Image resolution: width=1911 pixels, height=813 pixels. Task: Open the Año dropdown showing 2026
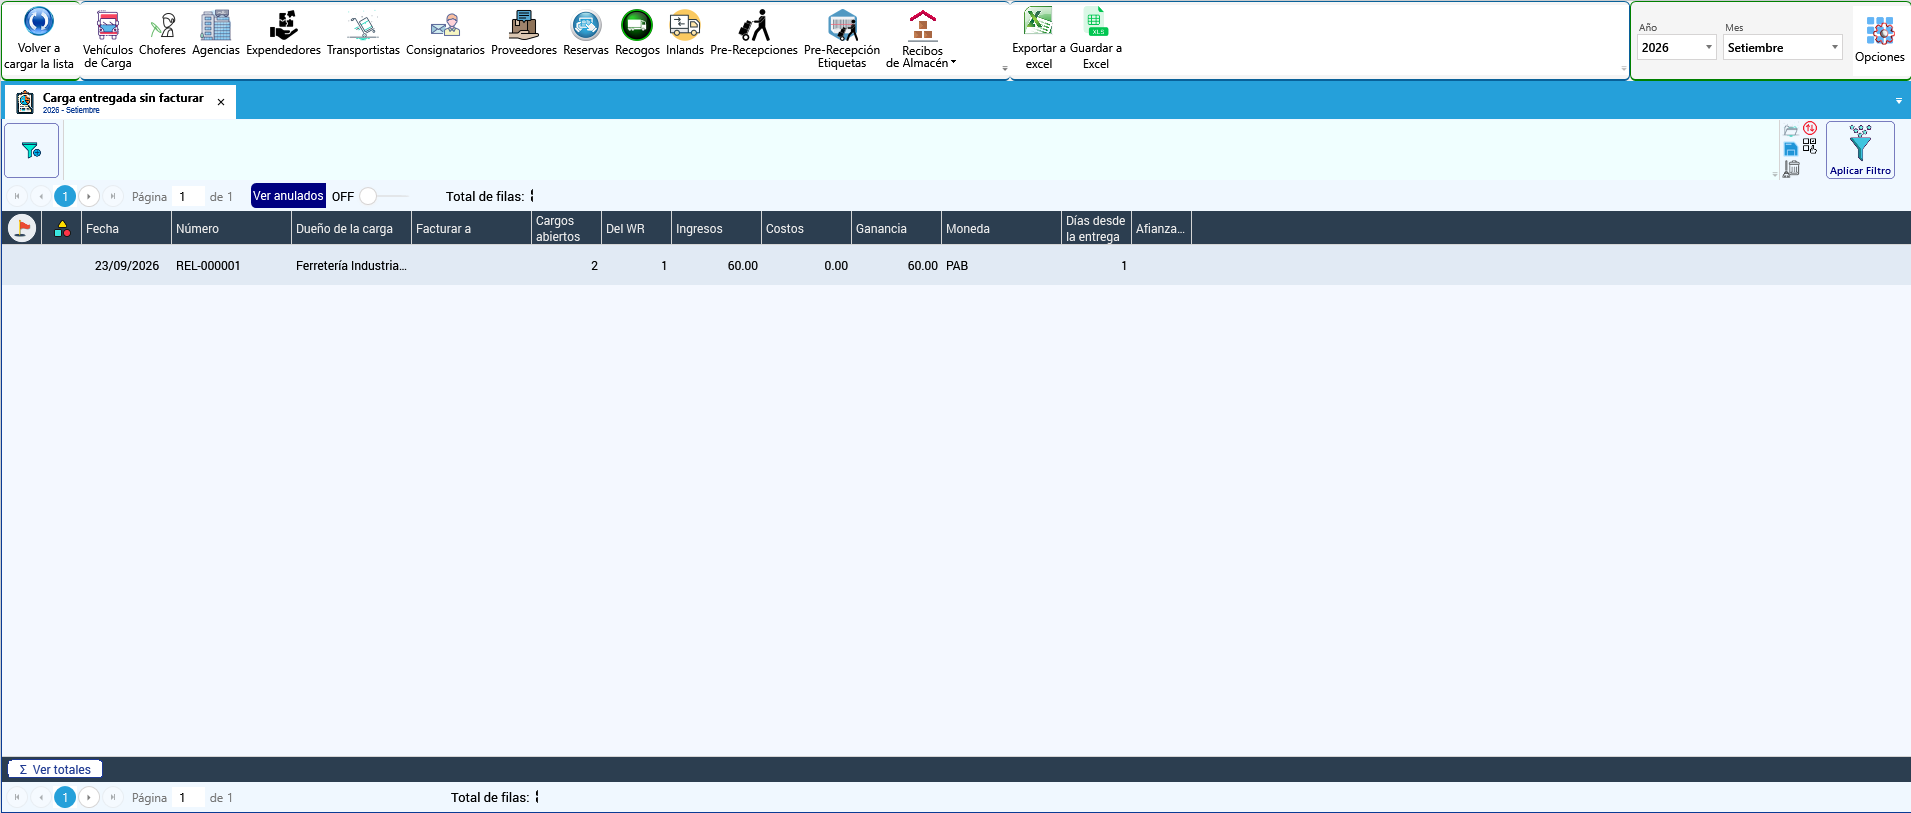[x=1676, y=47]
